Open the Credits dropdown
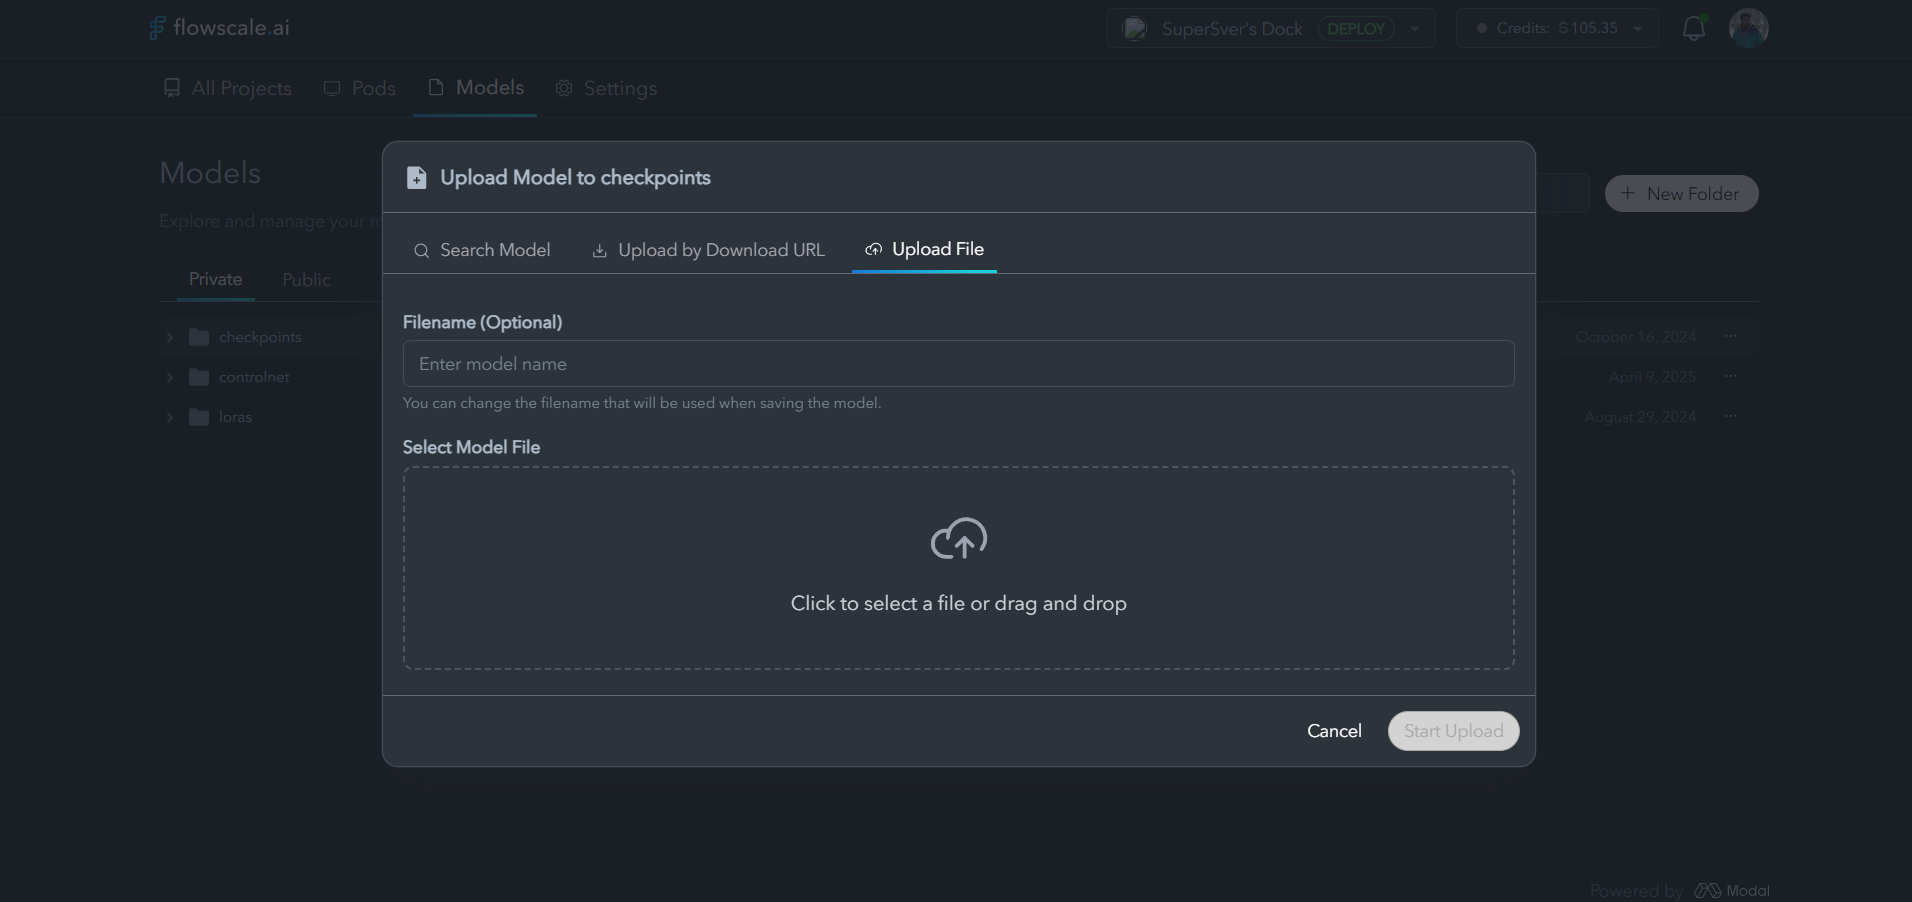 coord(1639,28)
